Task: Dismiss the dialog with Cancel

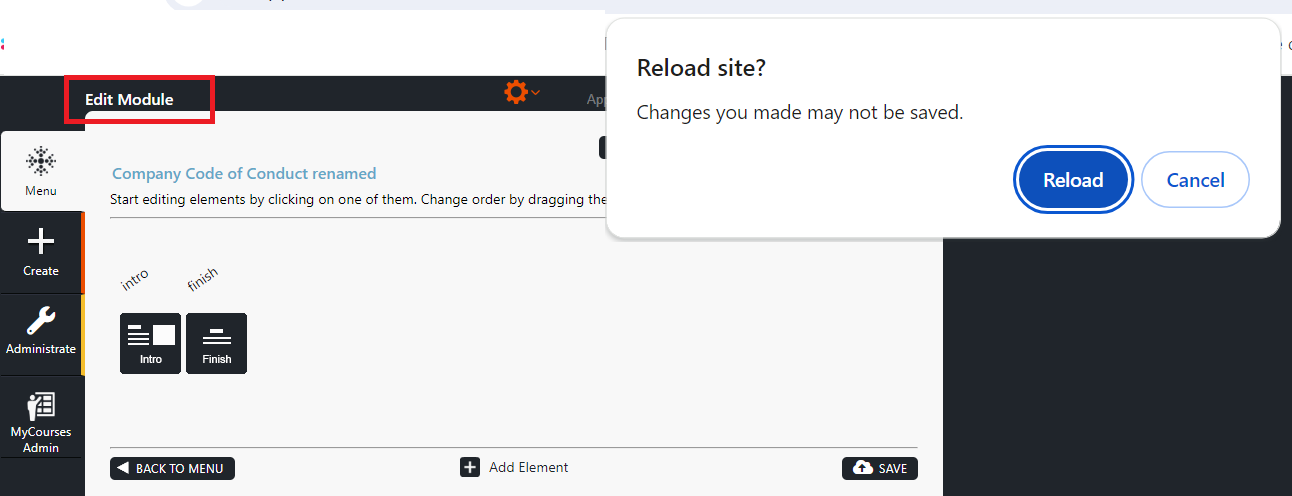Action: (x=1195, y=180)
